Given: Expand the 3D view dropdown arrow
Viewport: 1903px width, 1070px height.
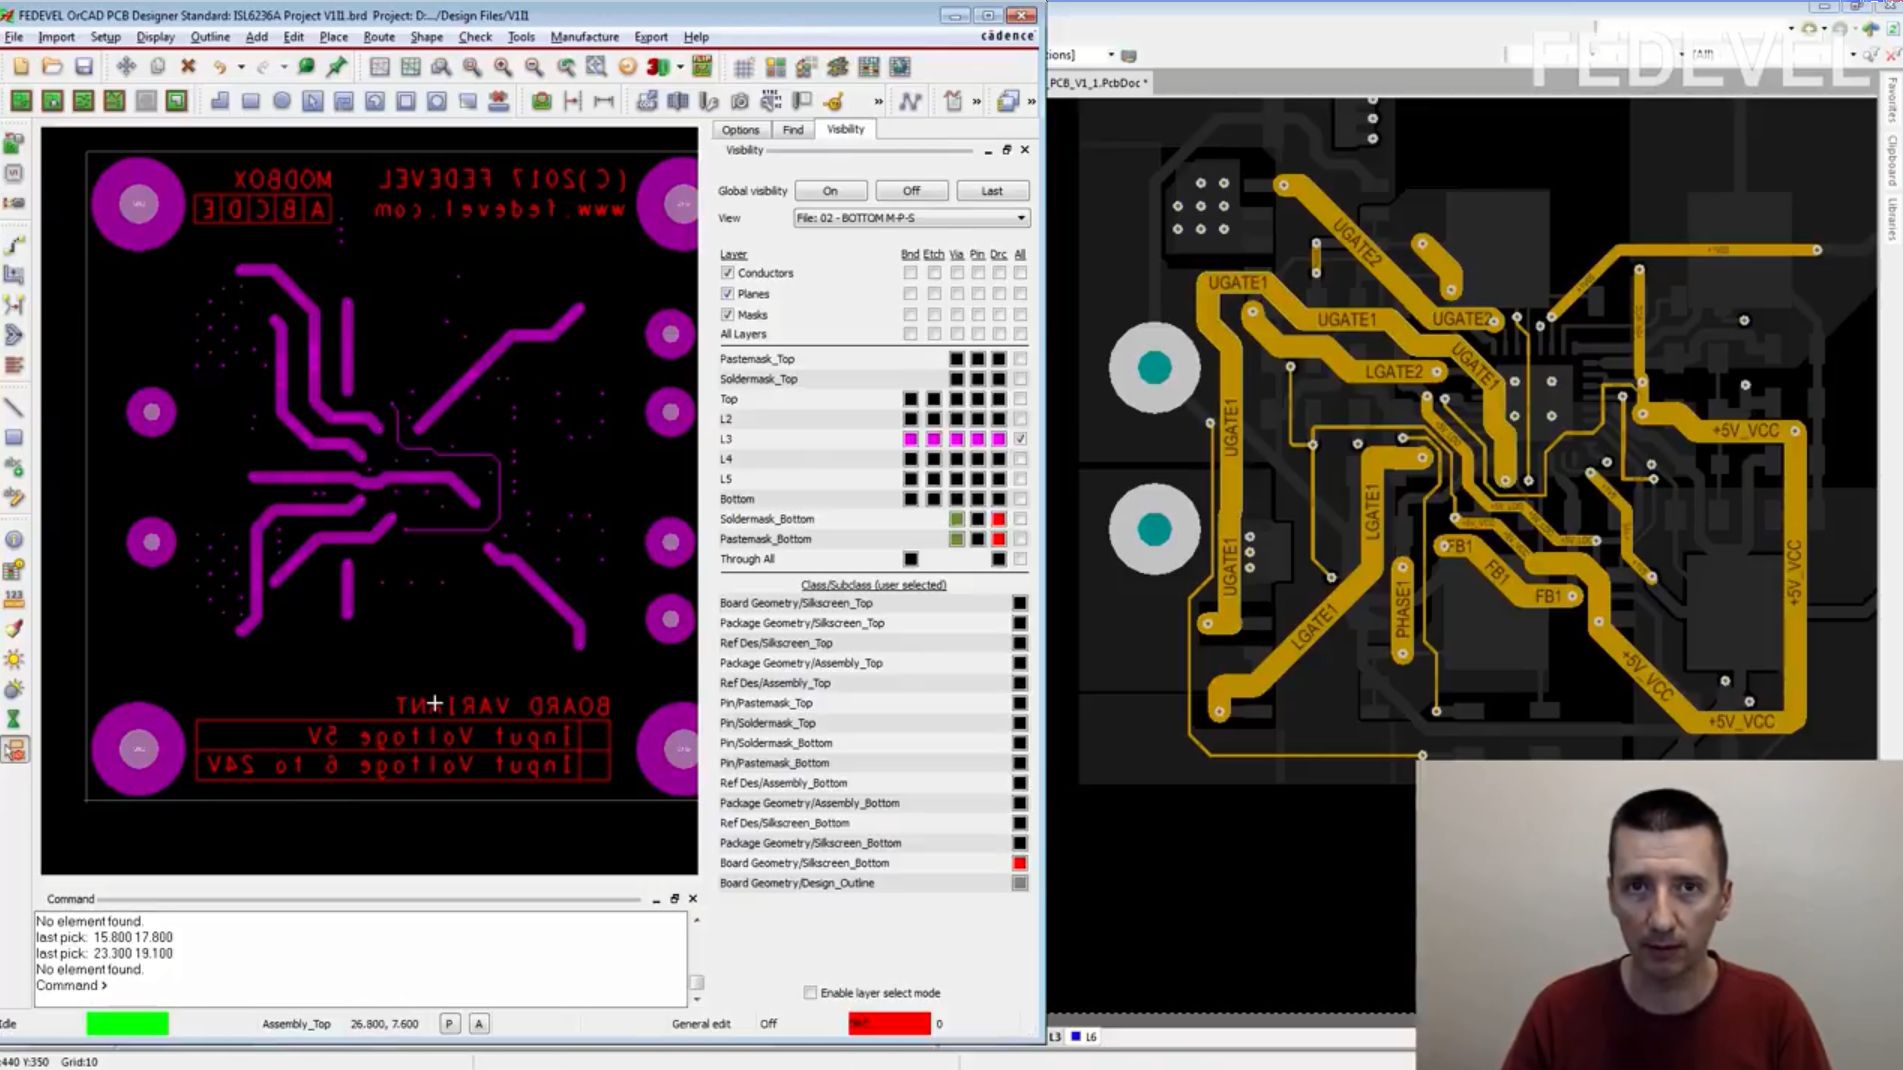Looking at the screenshot, I should coord(680,67).
